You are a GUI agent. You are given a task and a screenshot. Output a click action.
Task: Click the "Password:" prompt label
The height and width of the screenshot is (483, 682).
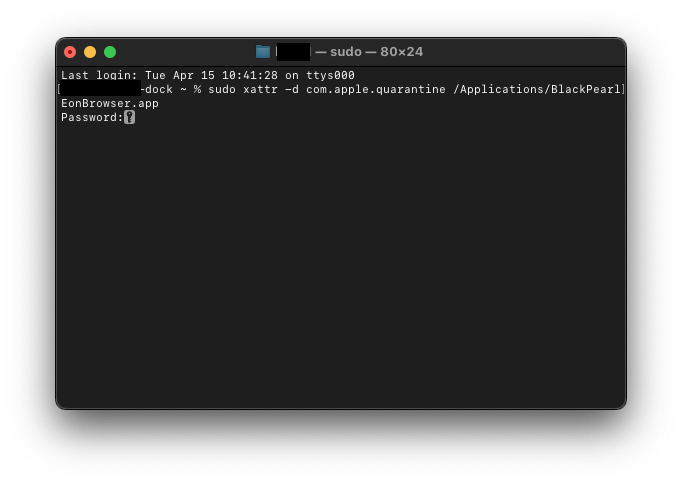92,118
